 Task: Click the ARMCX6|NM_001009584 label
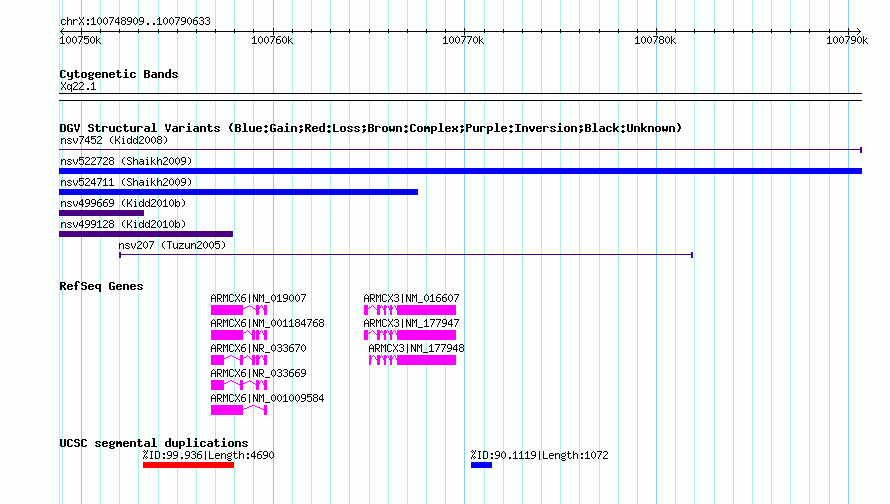point(267,398)
